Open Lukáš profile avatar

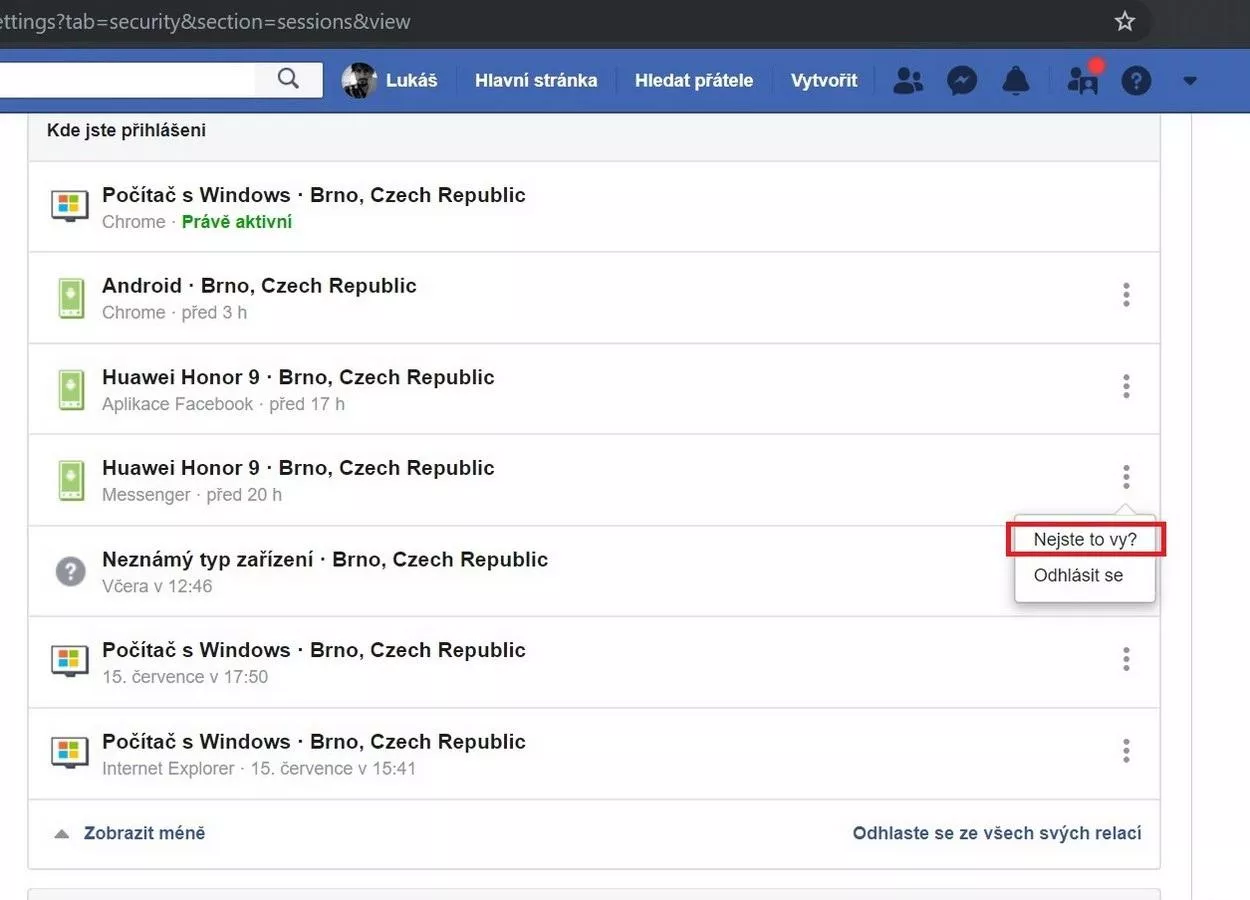pos(359,80)
